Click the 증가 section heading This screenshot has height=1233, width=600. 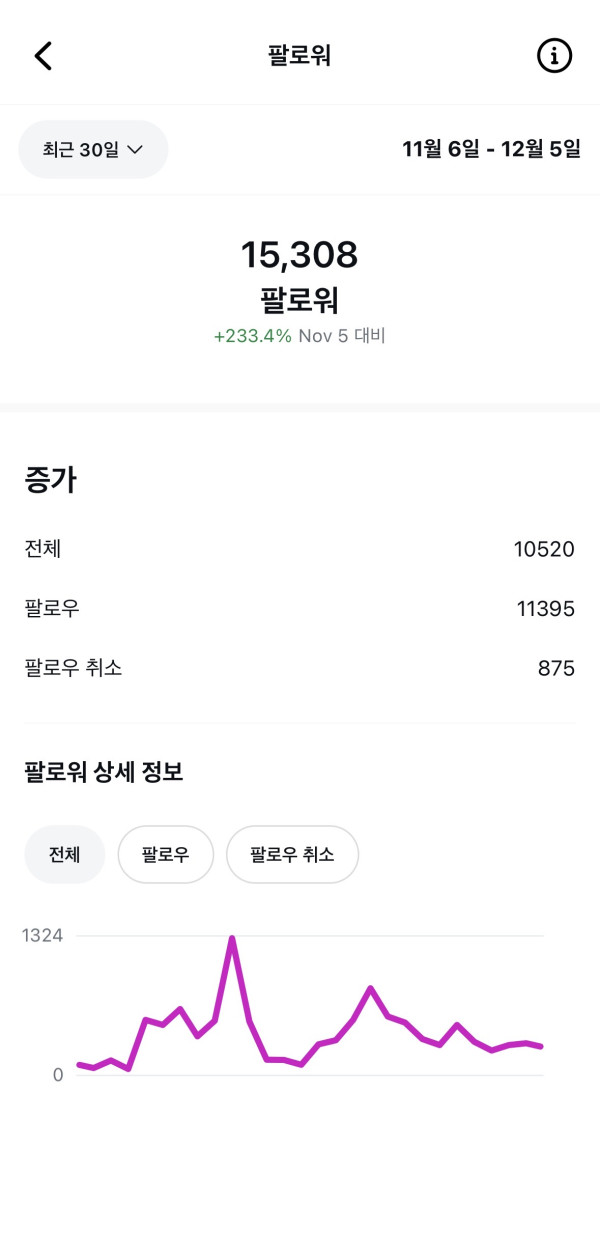click(x=51, y=480)
